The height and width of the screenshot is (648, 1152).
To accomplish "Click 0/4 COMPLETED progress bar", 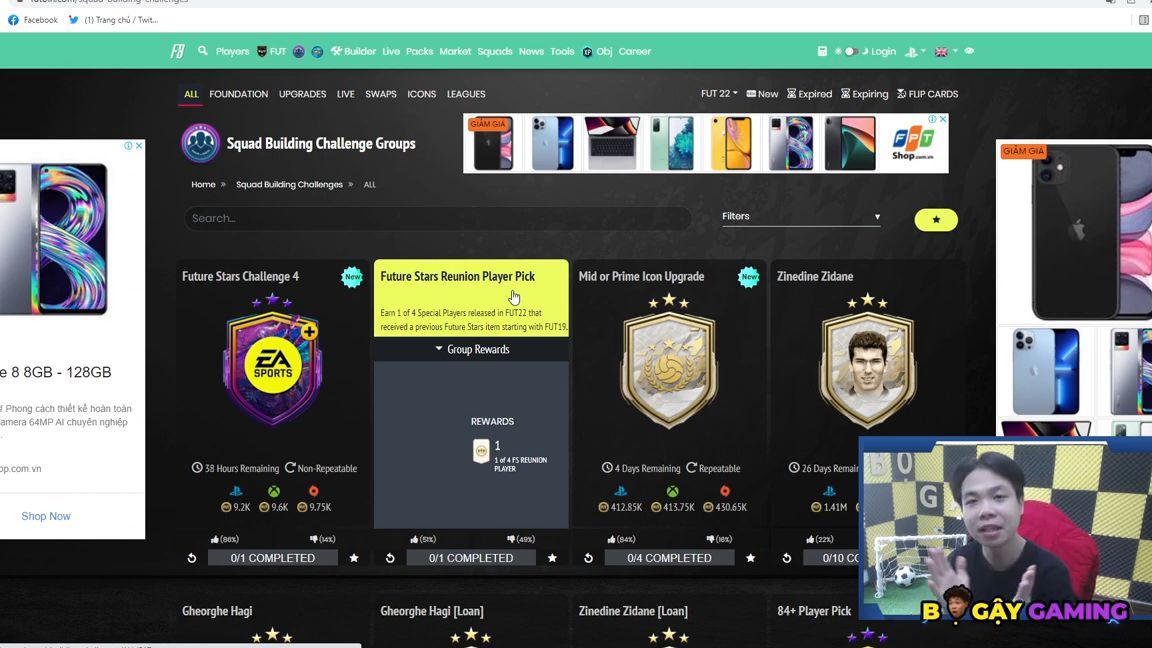I will pos(669,558).
